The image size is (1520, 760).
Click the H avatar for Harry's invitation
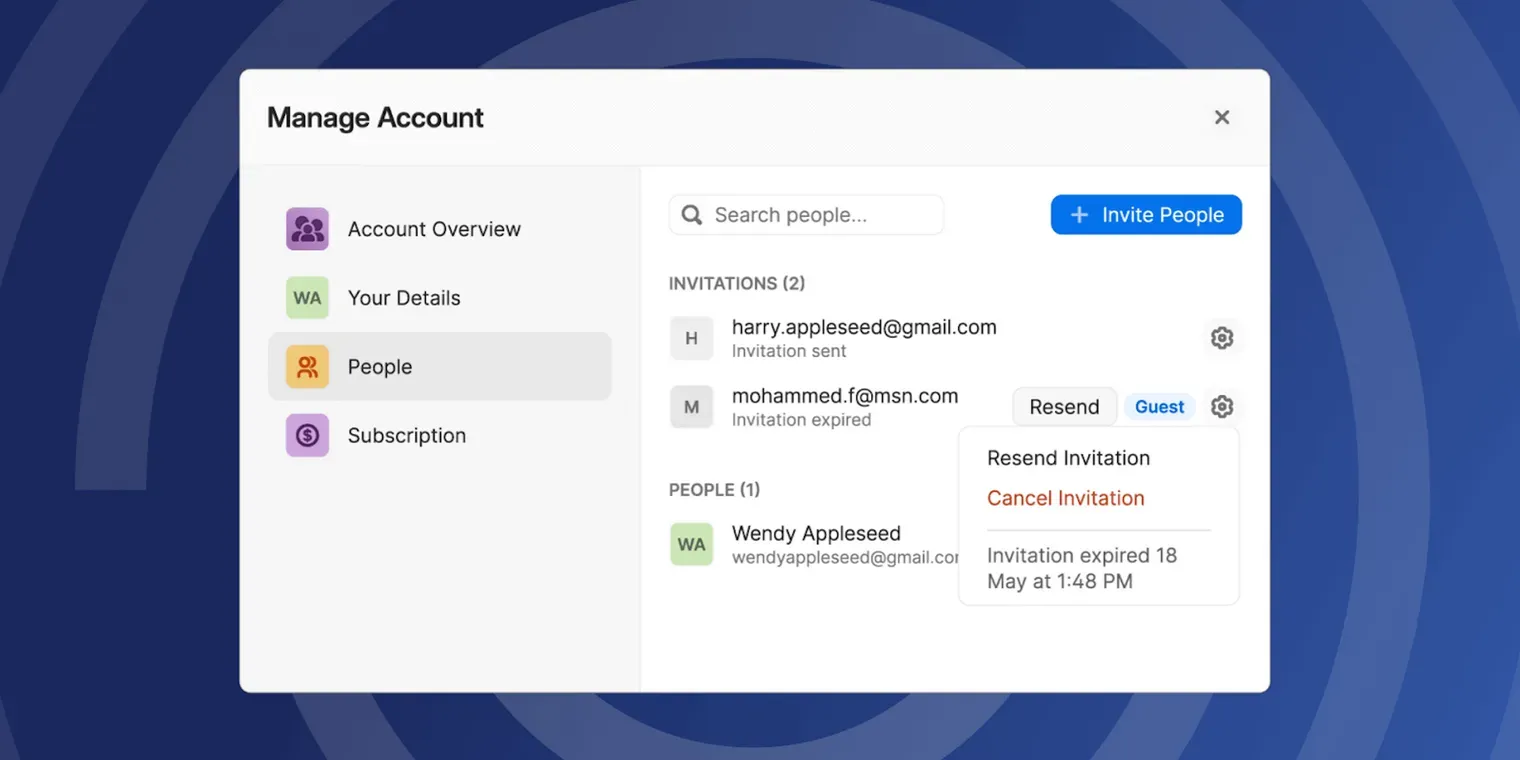[691, 338]
